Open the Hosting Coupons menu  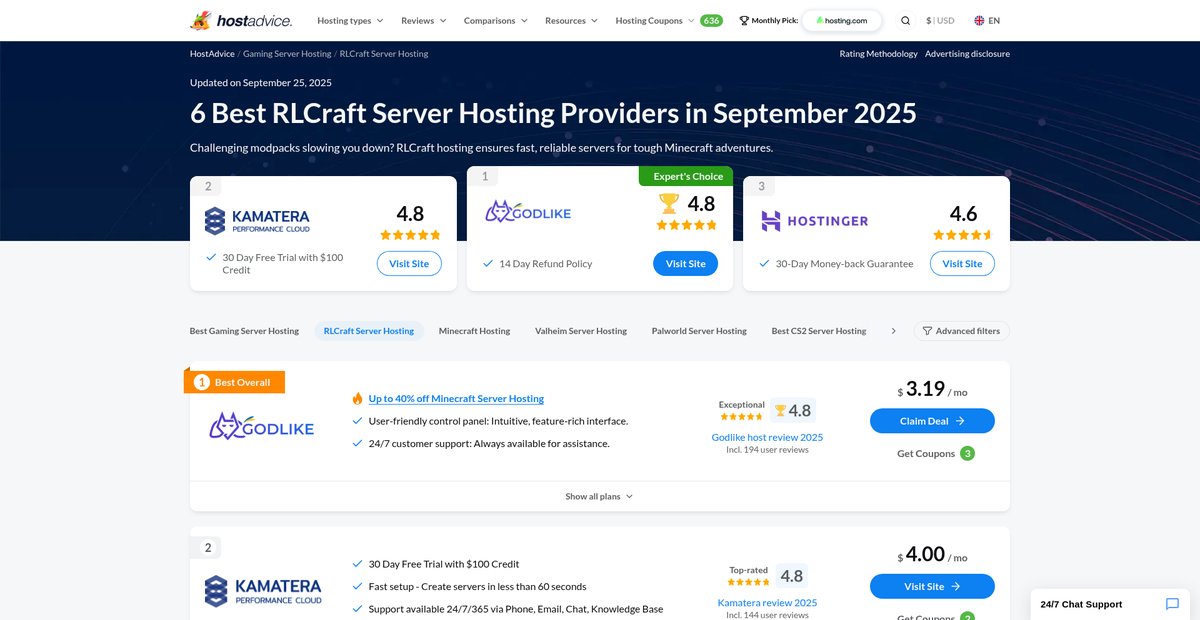655,20
